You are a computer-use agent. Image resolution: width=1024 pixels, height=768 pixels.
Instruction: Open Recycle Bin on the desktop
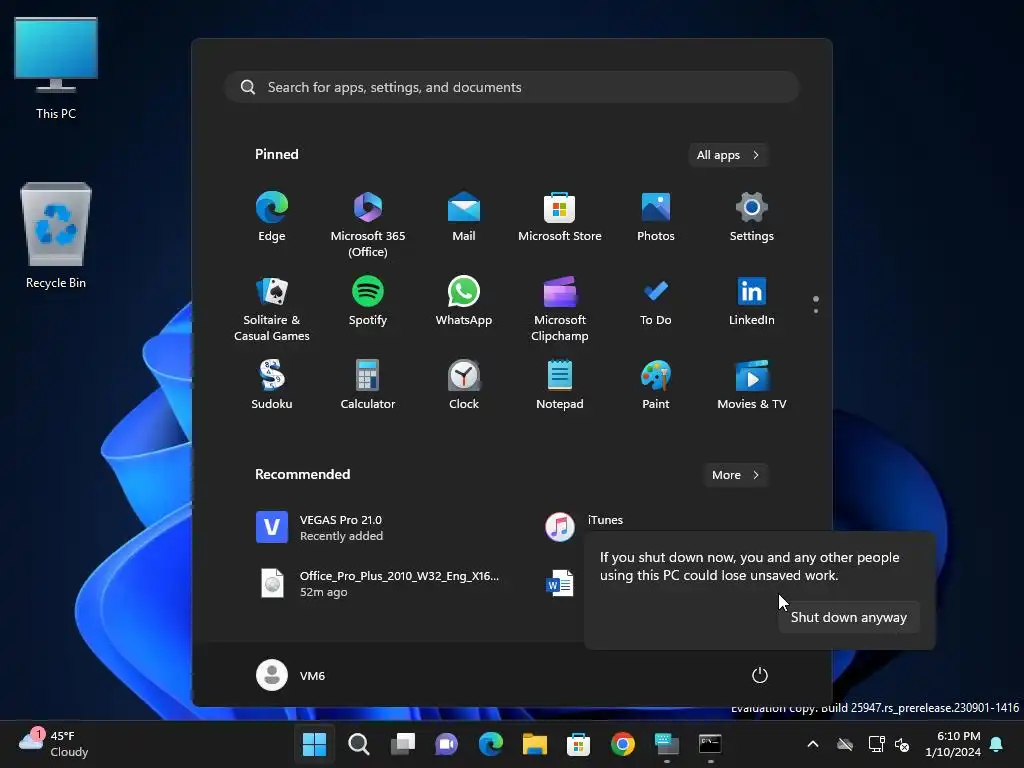coord(56,236)
